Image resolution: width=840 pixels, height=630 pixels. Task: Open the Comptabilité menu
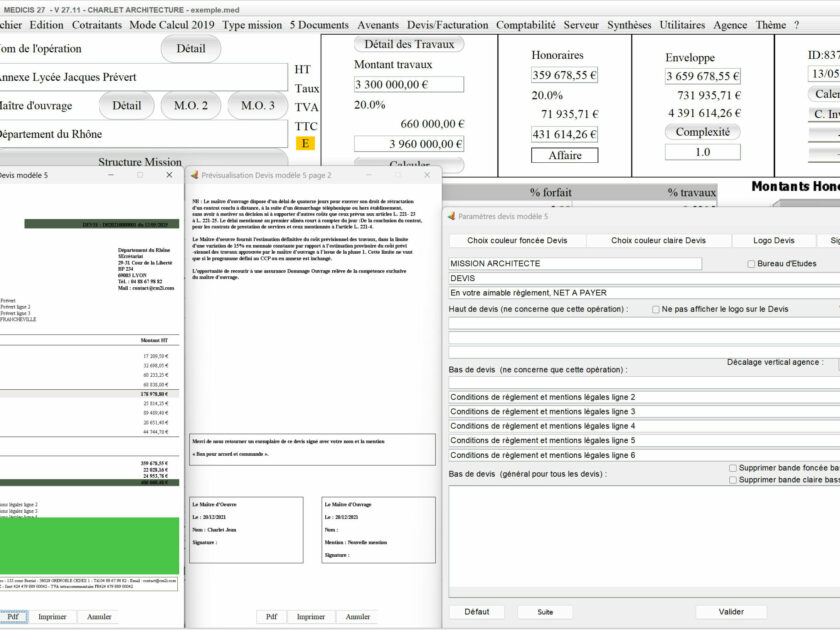click(526, 25)
